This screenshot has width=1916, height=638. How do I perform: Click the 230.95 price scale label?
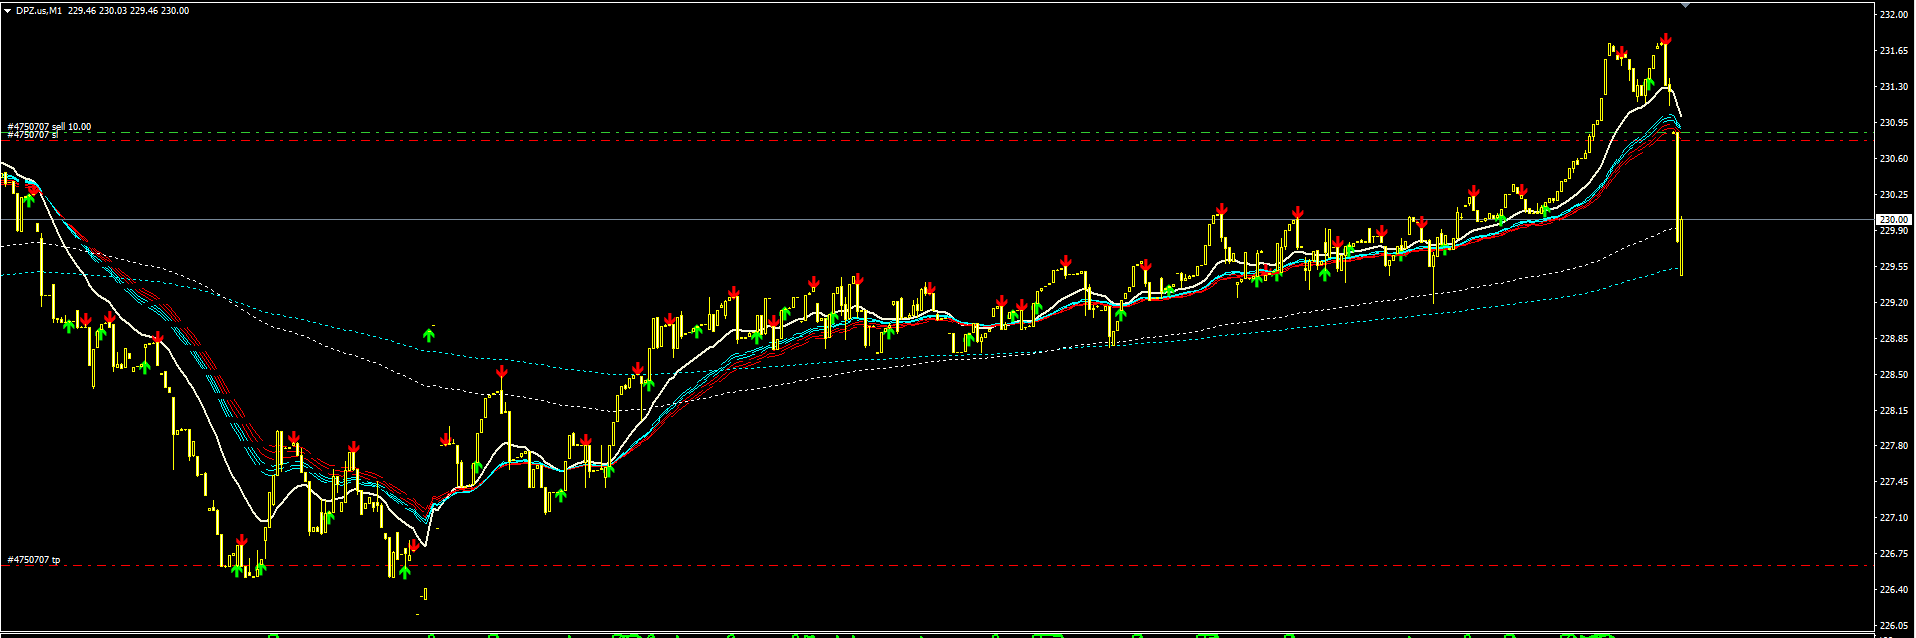[x=1894, y=123]
